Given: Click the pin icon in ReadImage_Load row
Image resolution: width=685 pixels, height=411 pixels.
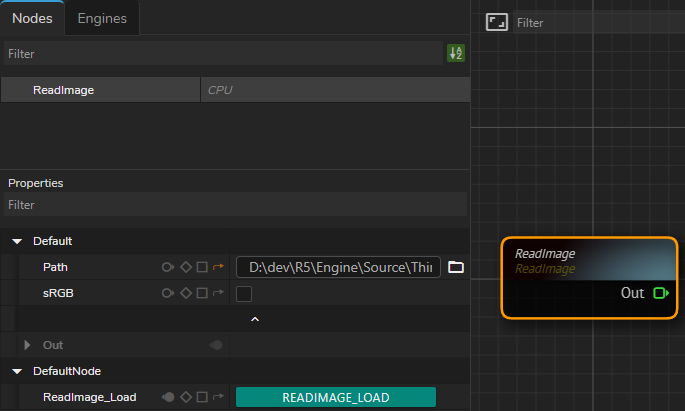Looking at the screenshot, I should click(168, 397).
